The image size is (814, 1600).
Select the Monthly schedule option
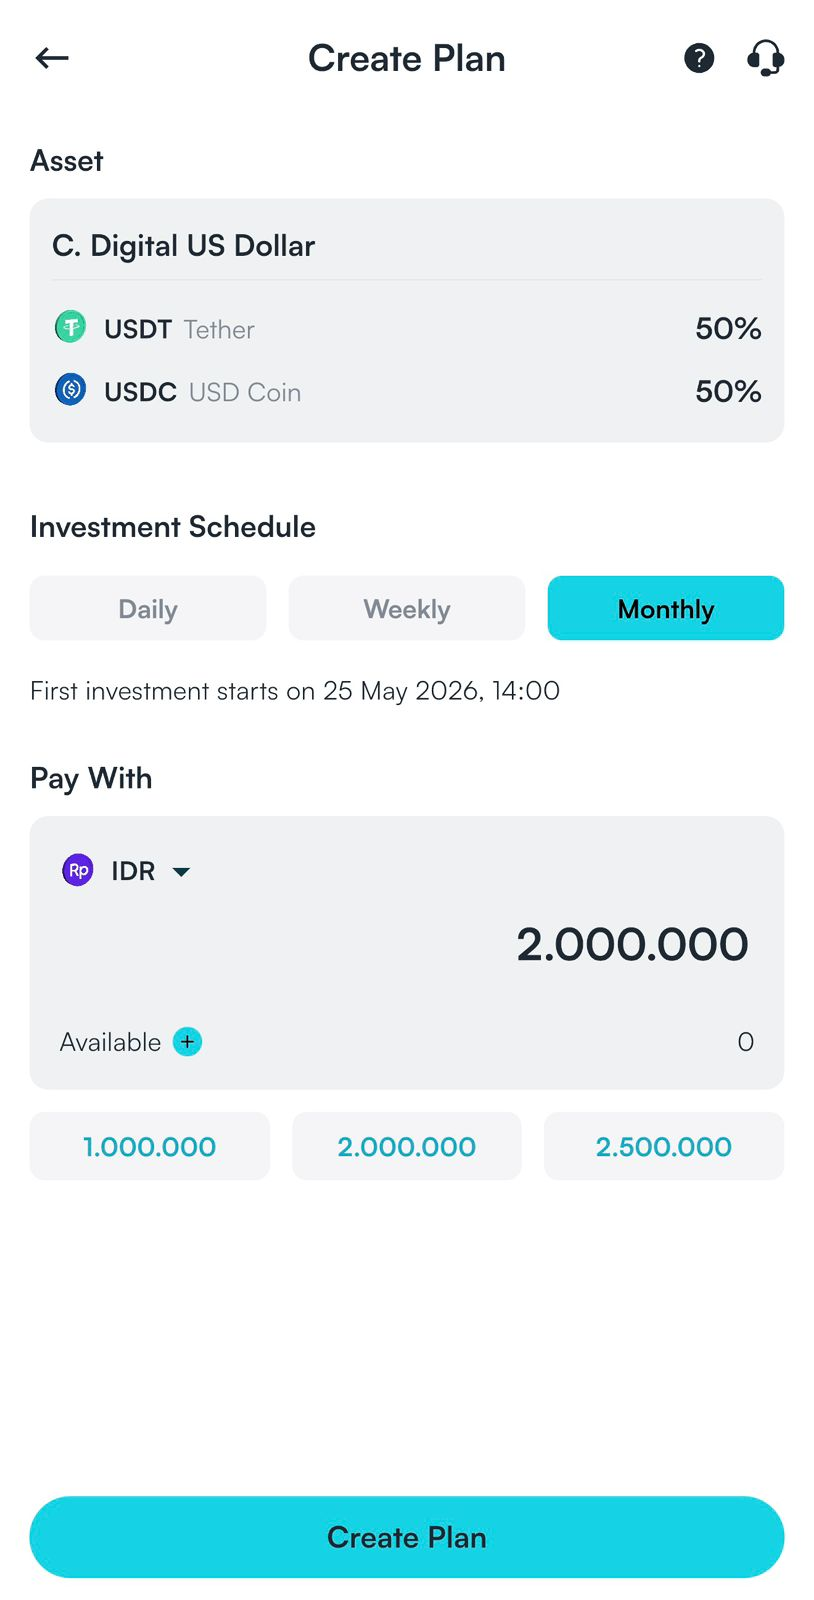pyautogui.click(x=666, y=608)
